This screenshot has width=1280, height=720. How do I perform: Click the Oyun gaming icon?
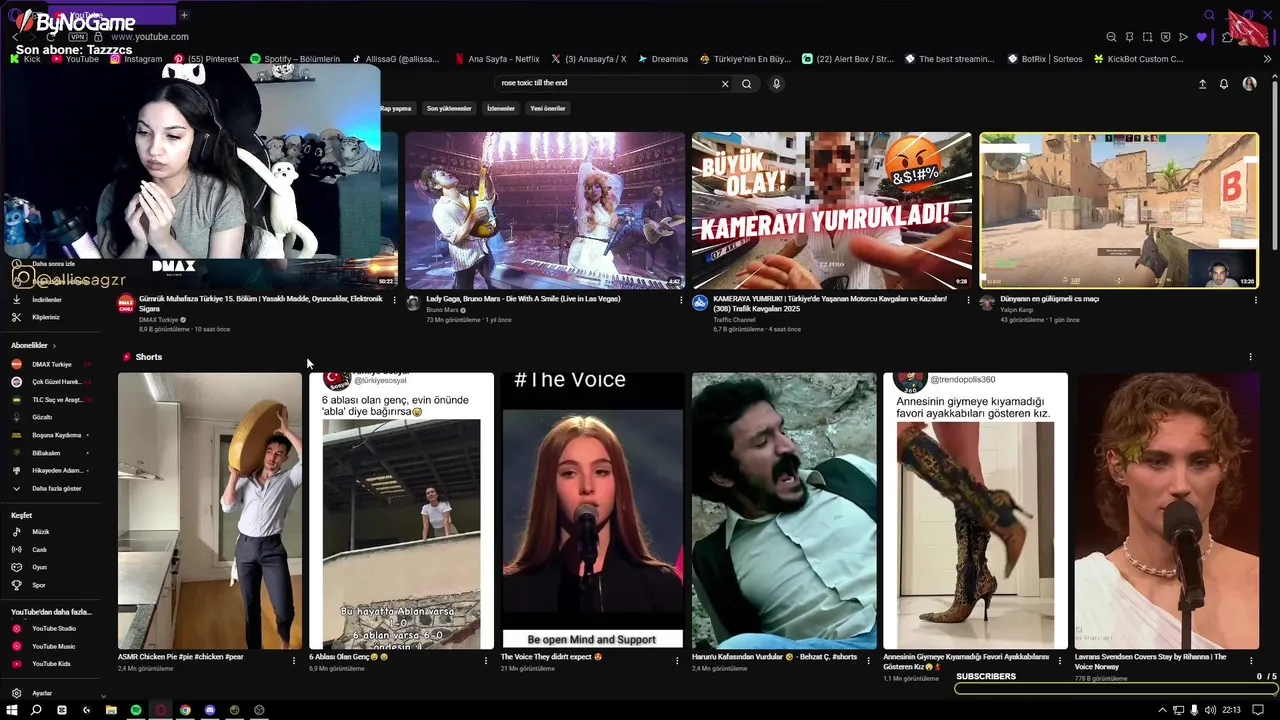[x=16, y=567]
